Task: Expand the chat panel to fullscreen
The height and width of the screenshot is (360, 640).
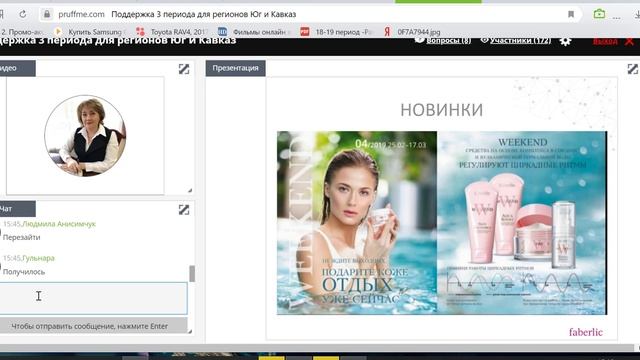Action: [184, 210]
